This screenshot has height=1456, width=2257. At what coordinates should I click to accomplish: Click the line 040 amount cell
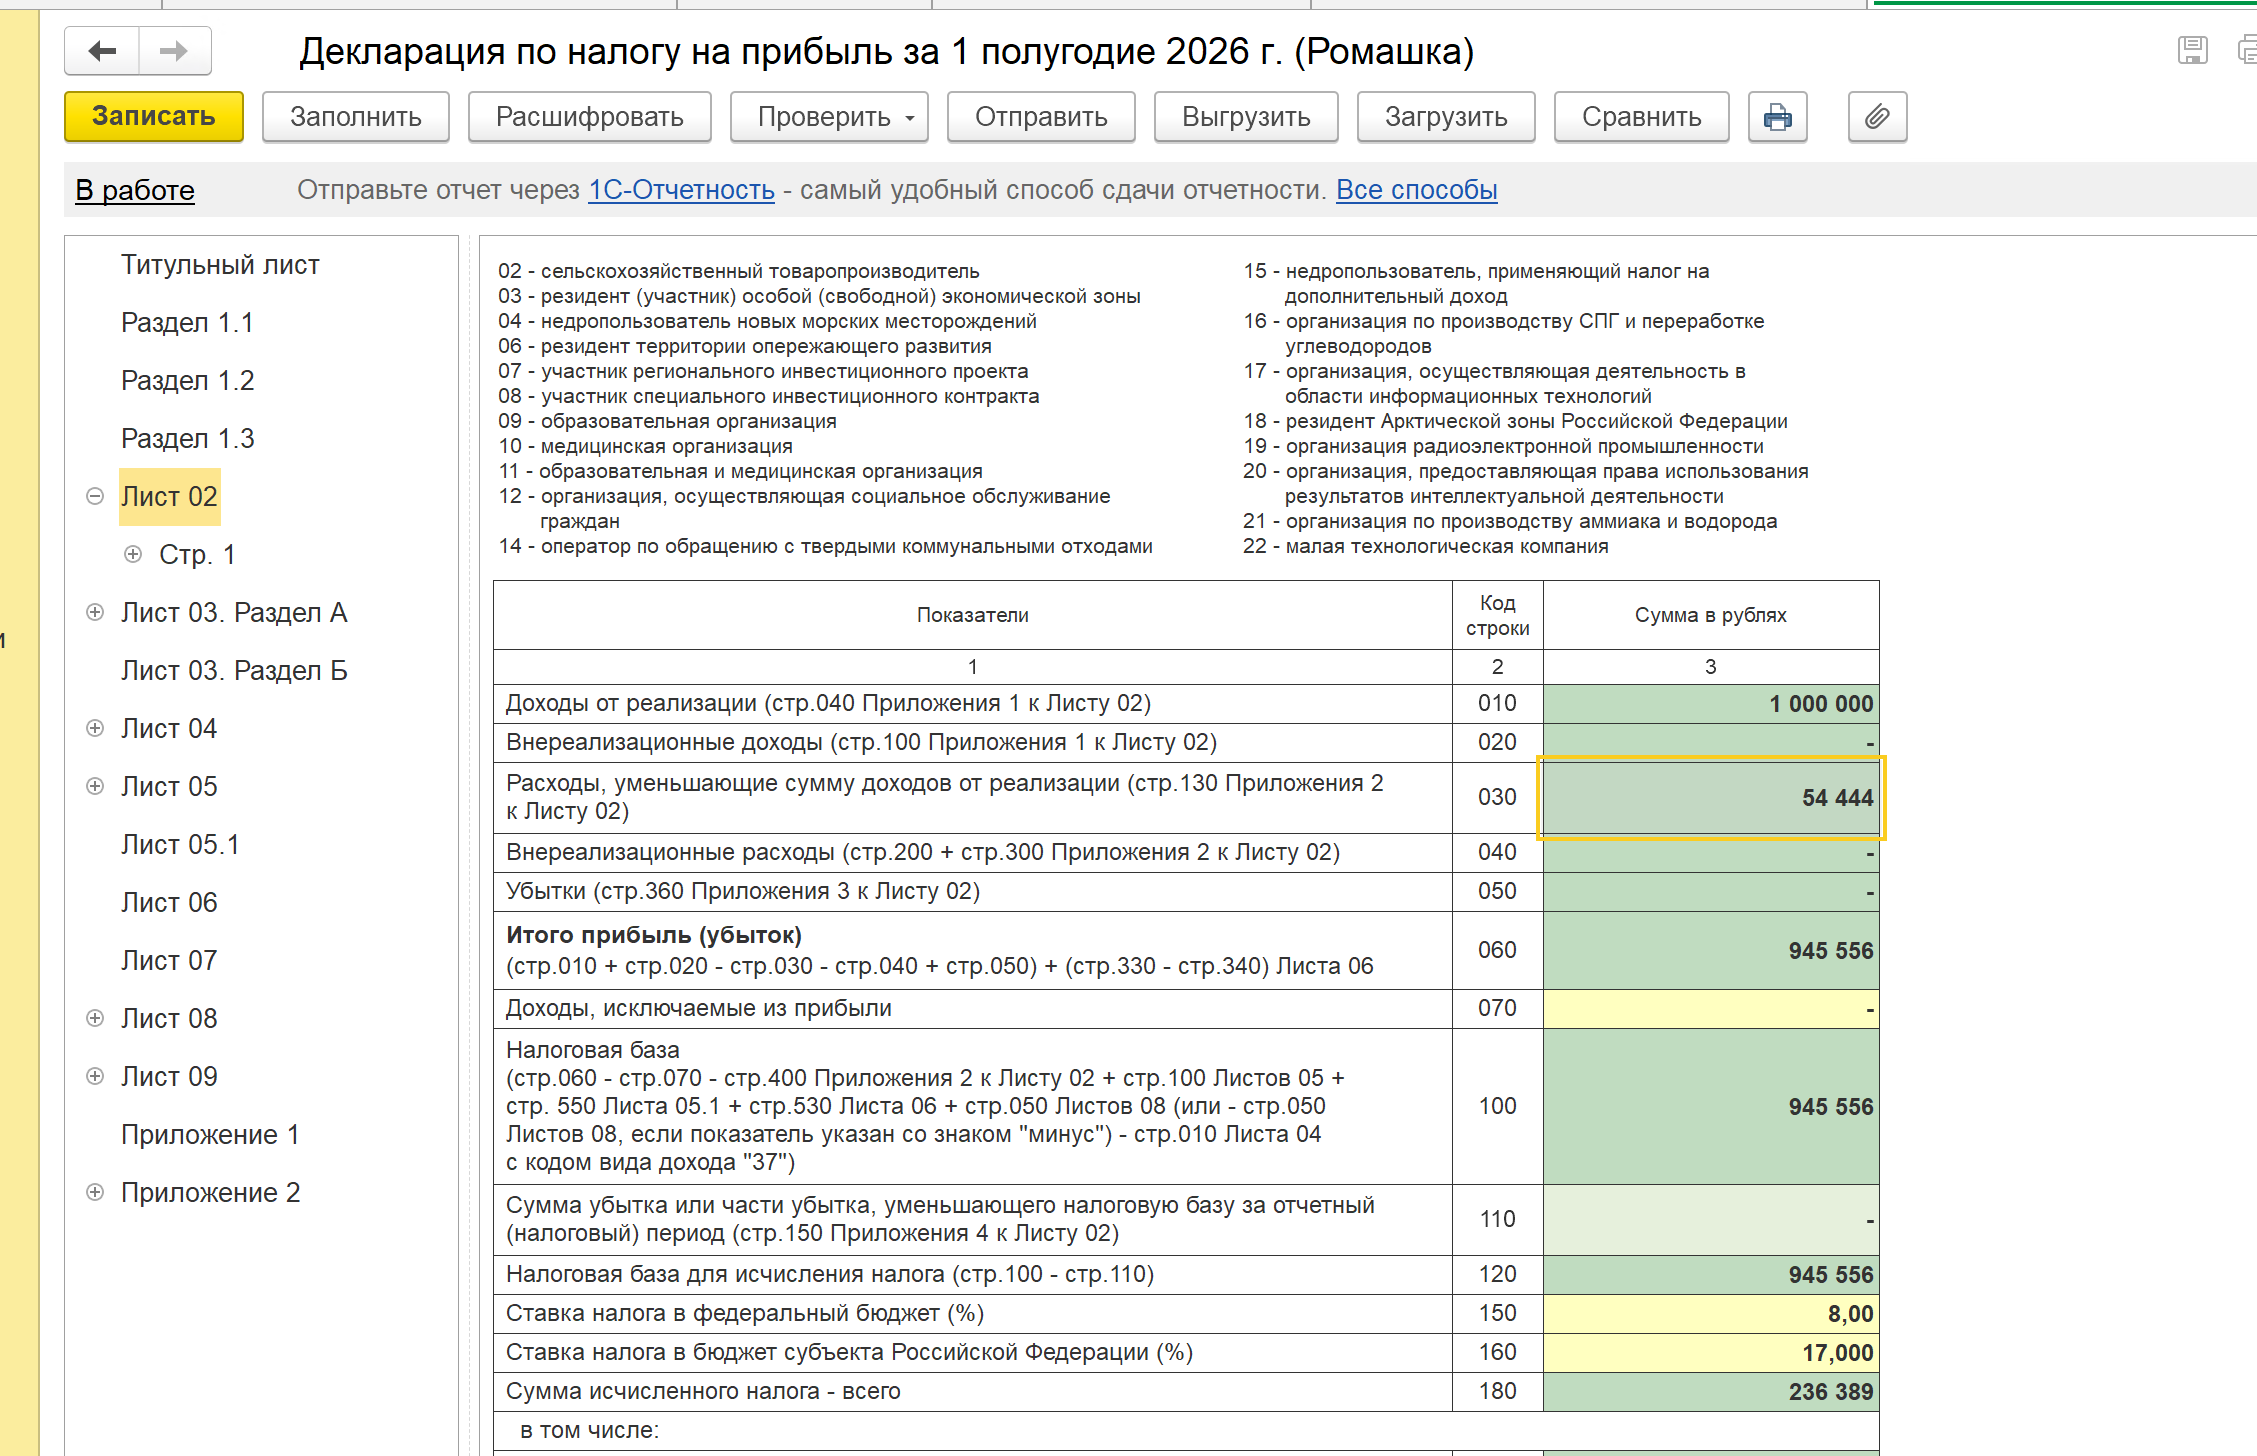1711,853
